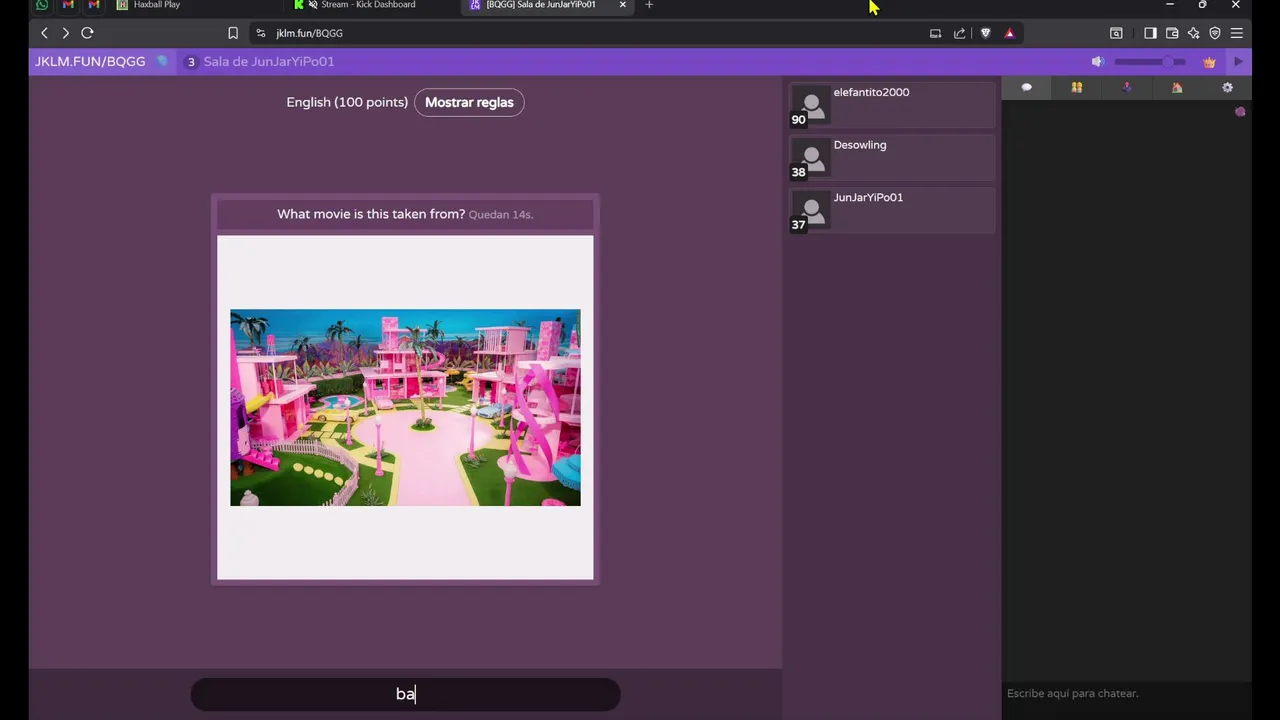Open the players list tab icon

pos(1077,88)
